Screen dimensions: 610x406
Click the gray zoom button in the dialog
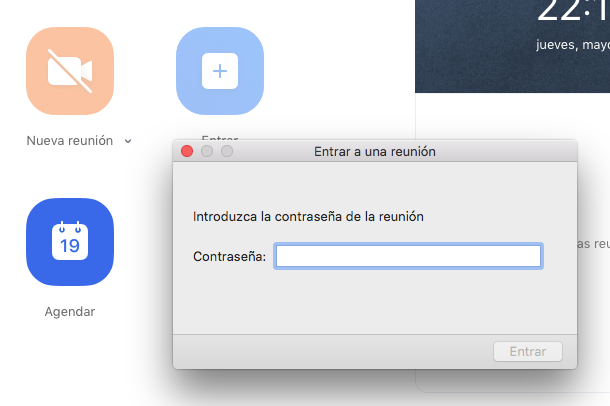coord(226,152)
